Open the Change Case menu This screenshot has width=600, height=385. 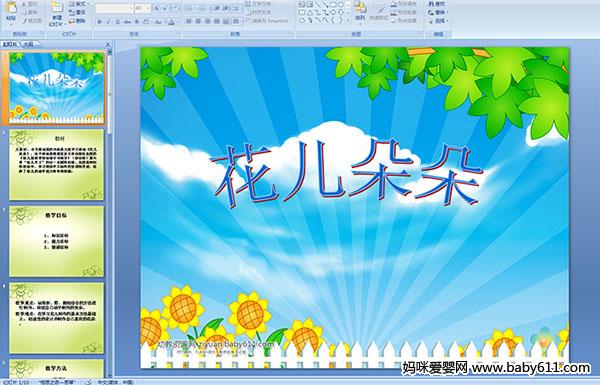[x=158, y=22]
